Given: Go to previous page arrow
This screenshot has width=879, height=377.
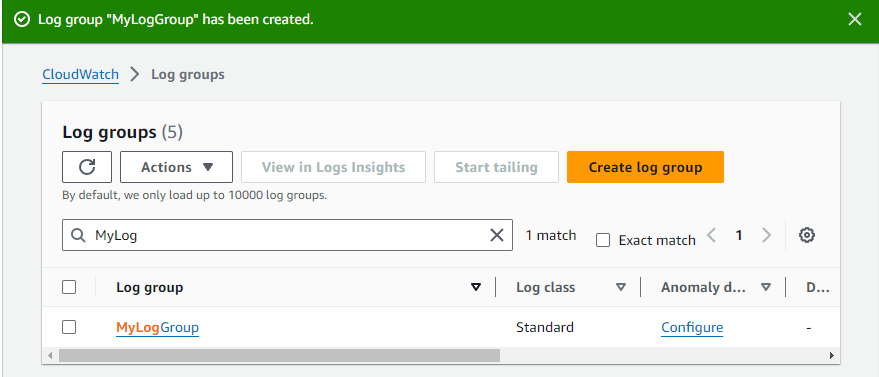Looking at the screenshot, I should [x=712, y=235].
